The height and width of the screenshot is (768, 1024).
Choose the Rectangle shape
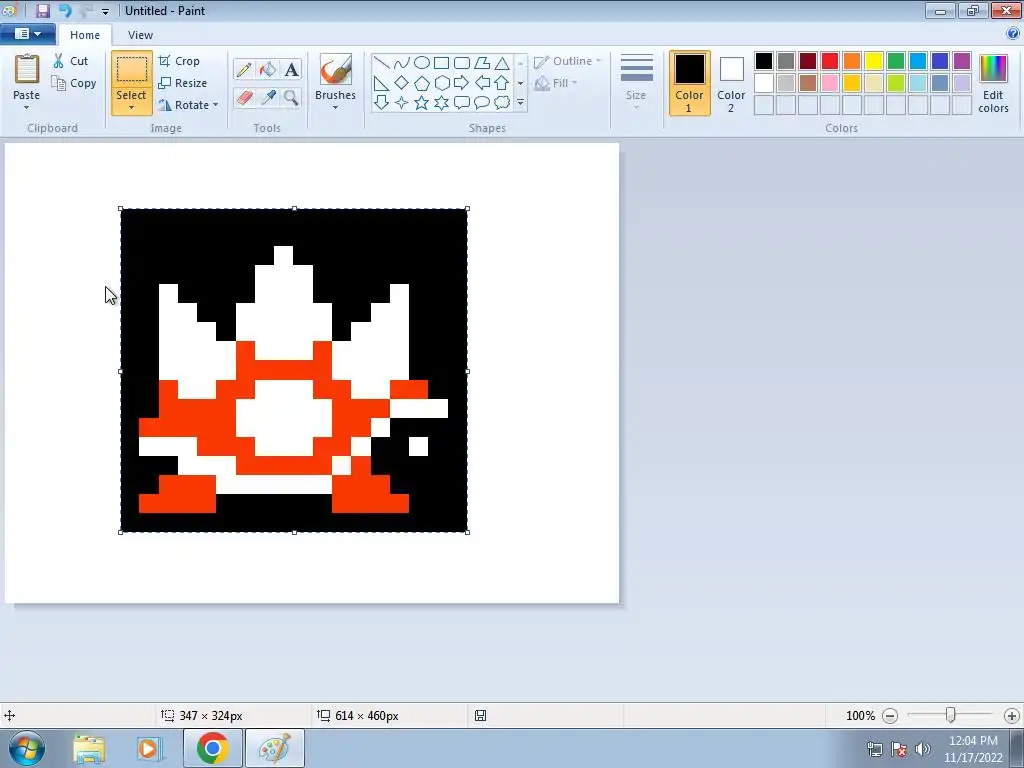[441, 63]
